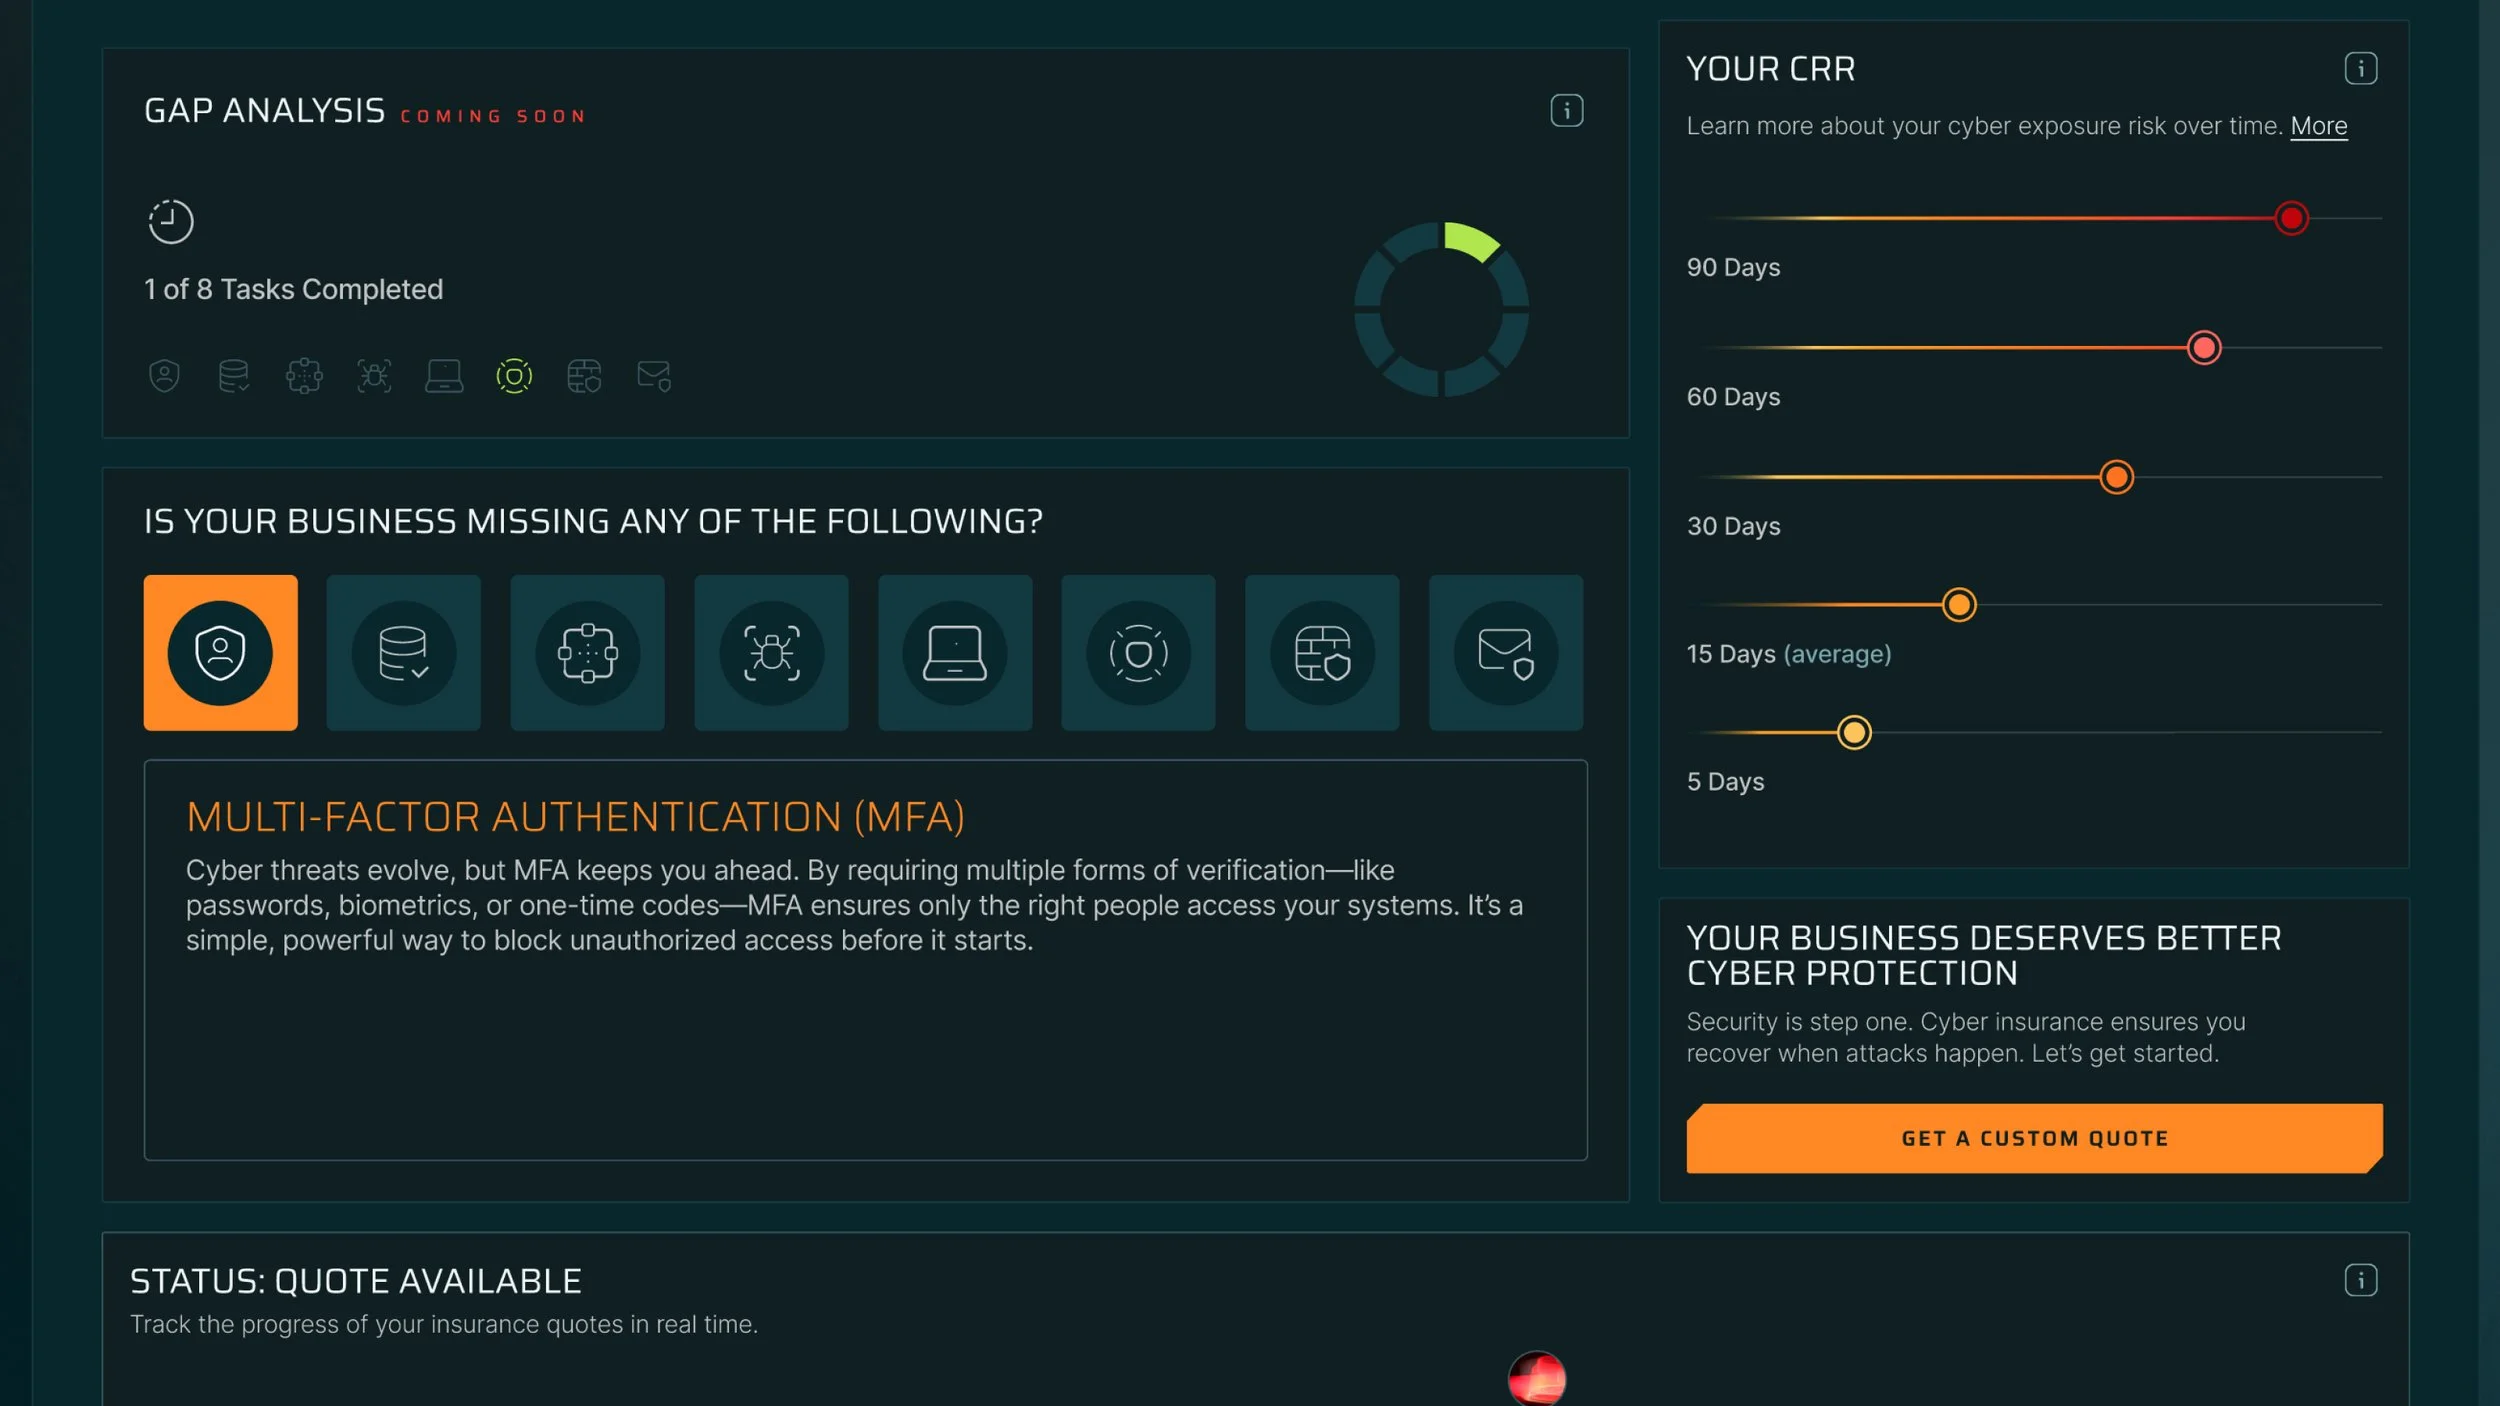
Task: Select the lifebuoy support tile
Action: click(1138, 652)
